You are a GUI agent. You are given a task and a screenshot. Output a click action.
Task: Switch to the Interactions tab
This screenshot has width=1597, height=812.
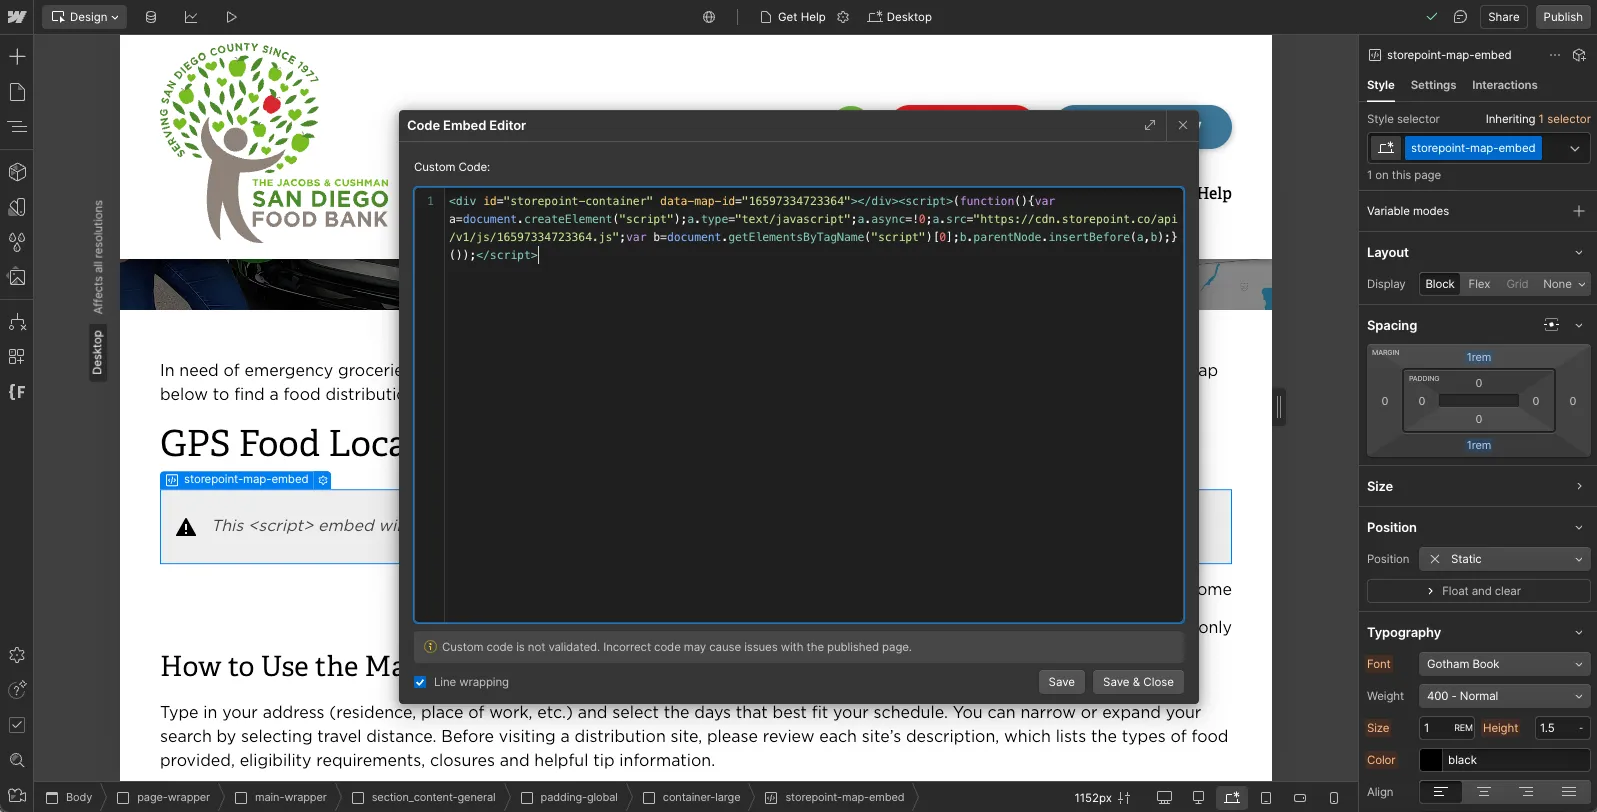1504,85
